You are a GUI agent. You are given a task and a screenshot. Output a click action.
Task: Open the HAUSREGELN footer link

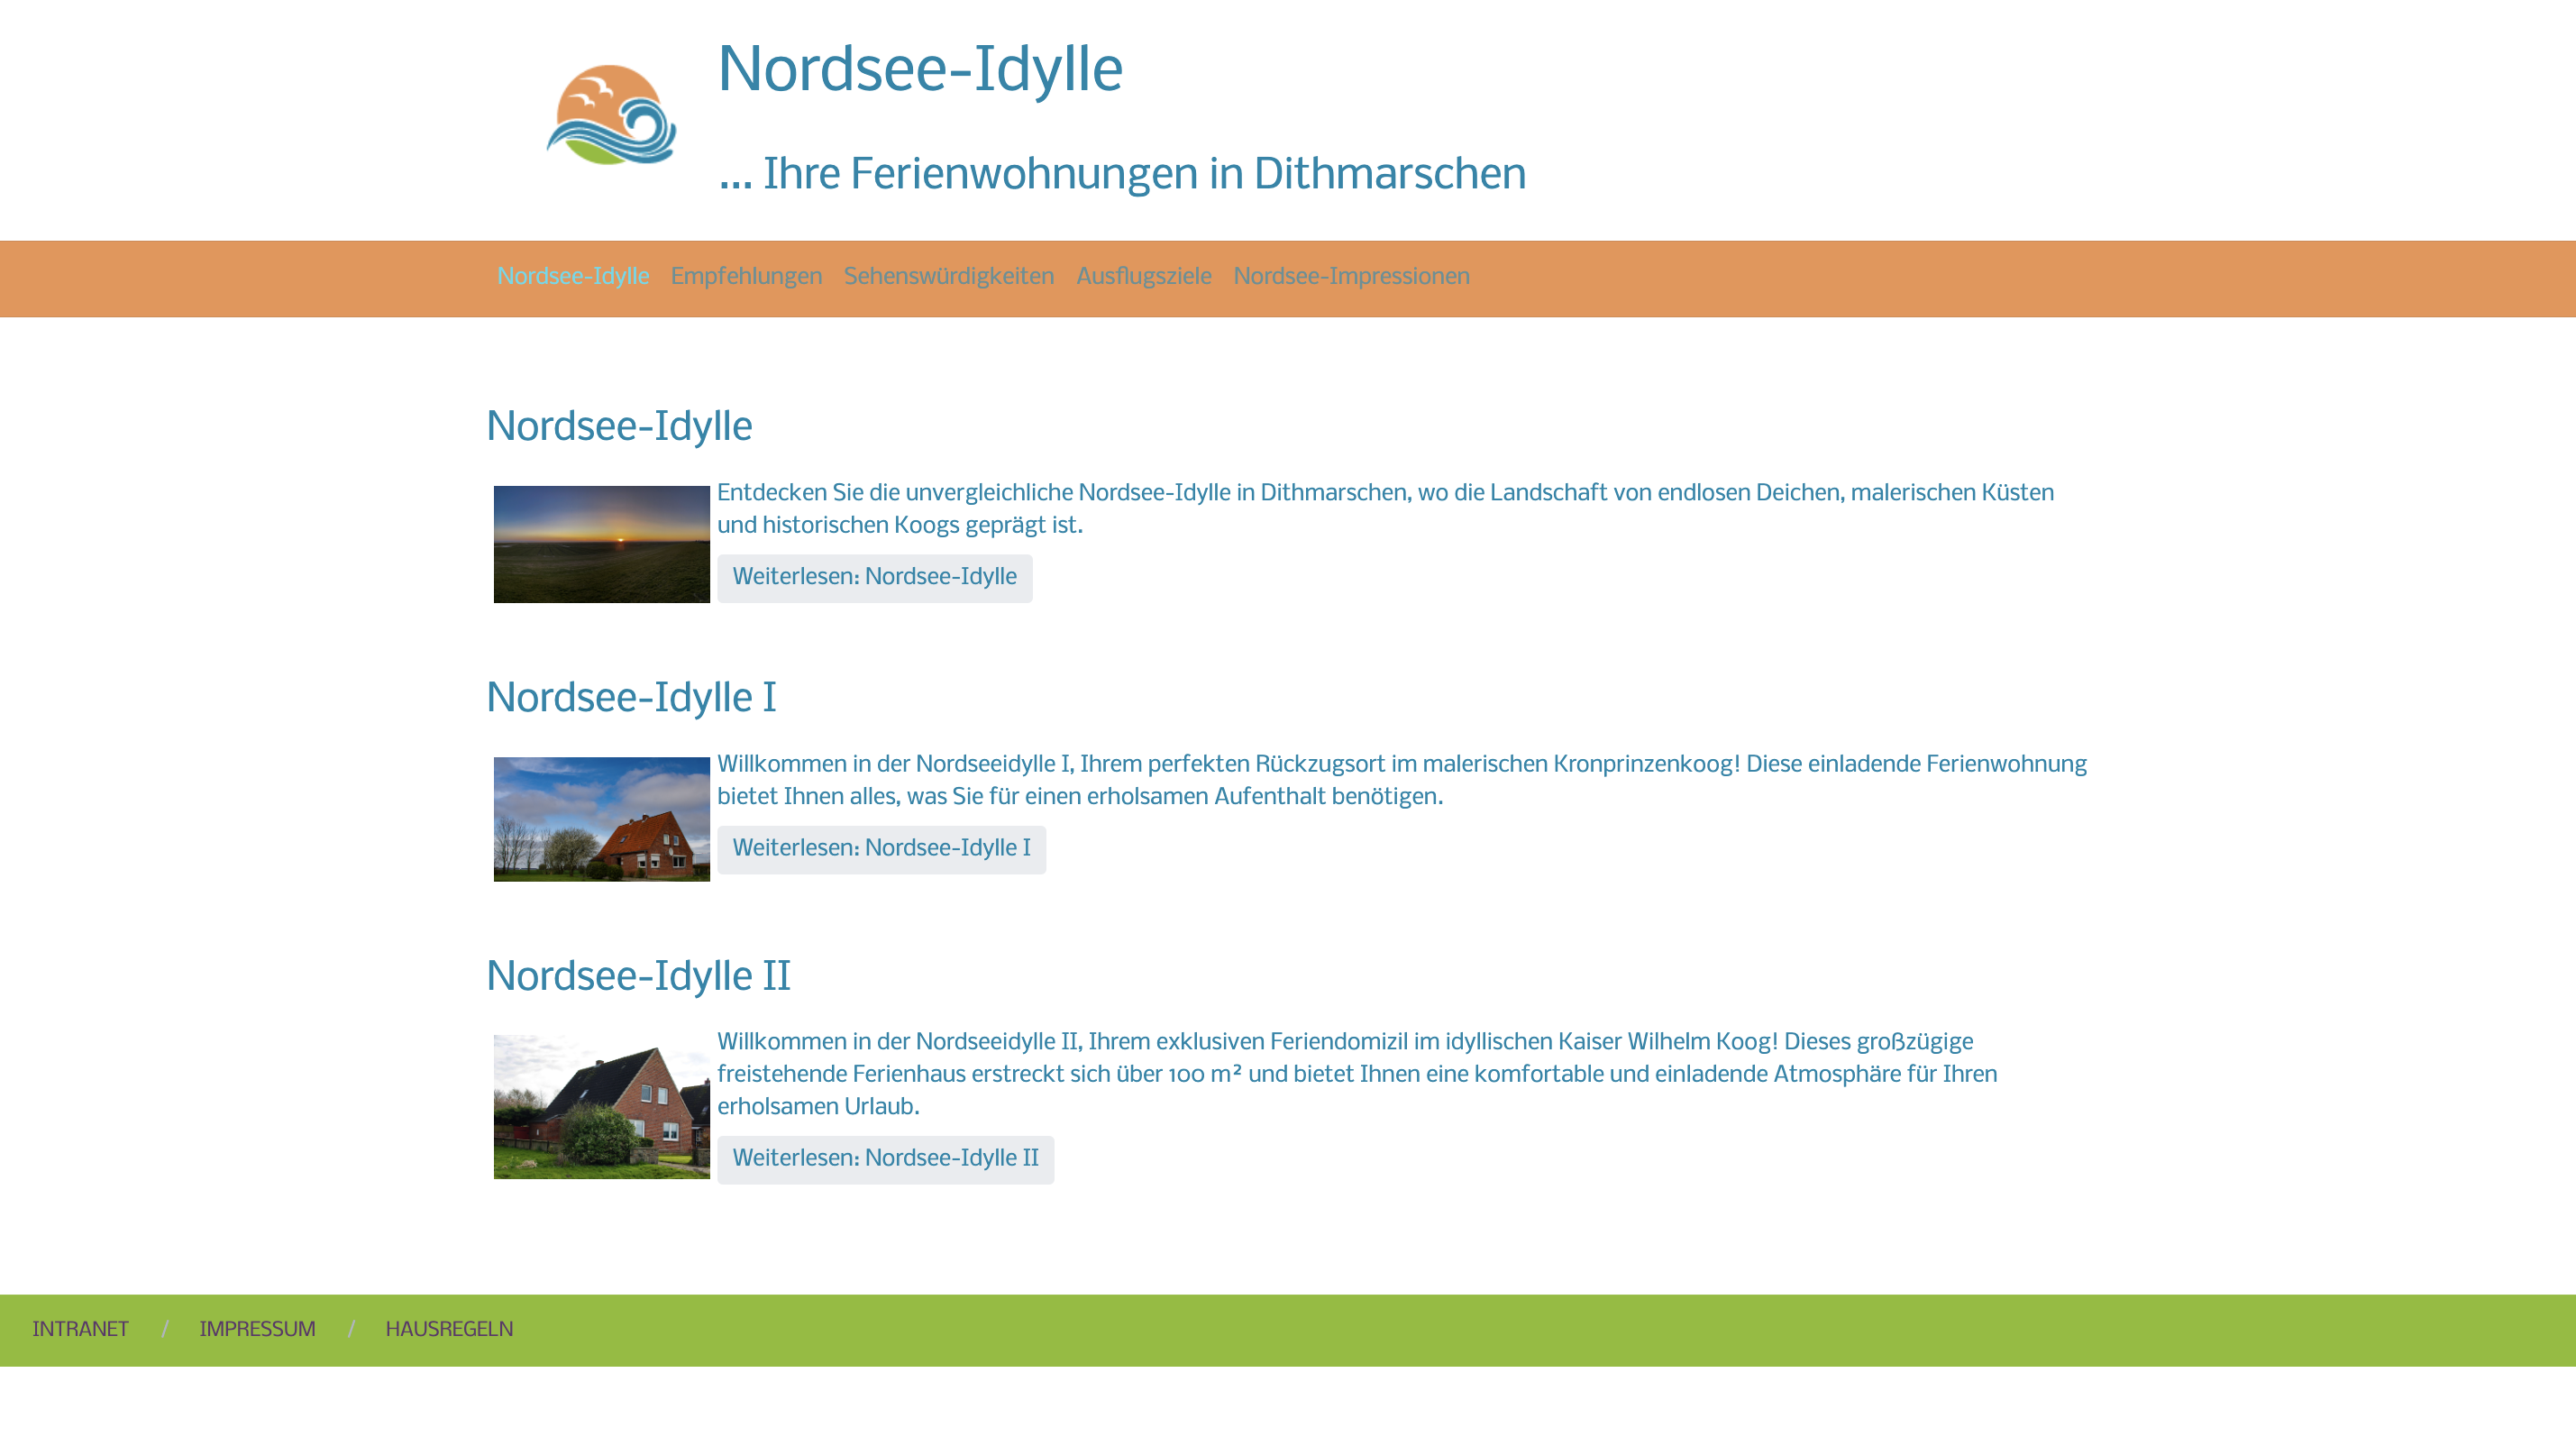(449, 1330)
